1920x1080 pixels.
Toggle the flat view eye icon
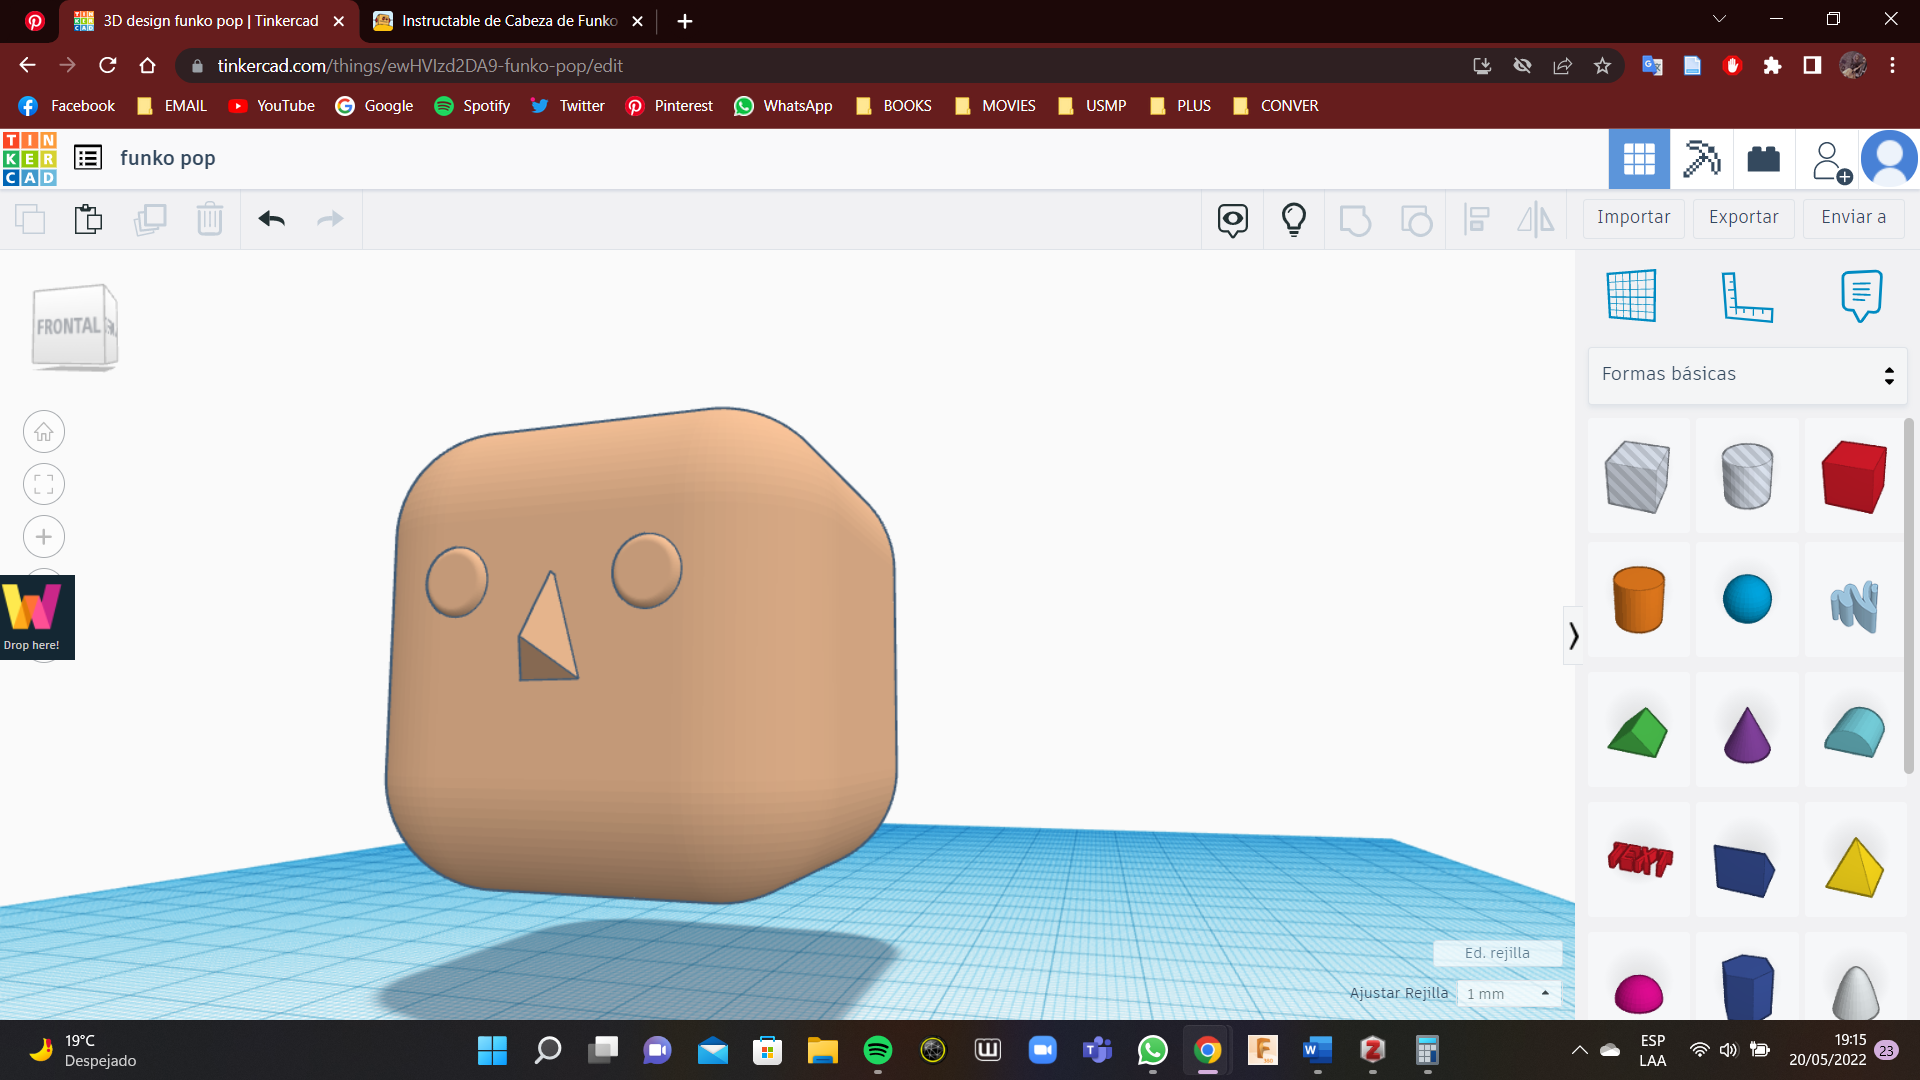1232,219
